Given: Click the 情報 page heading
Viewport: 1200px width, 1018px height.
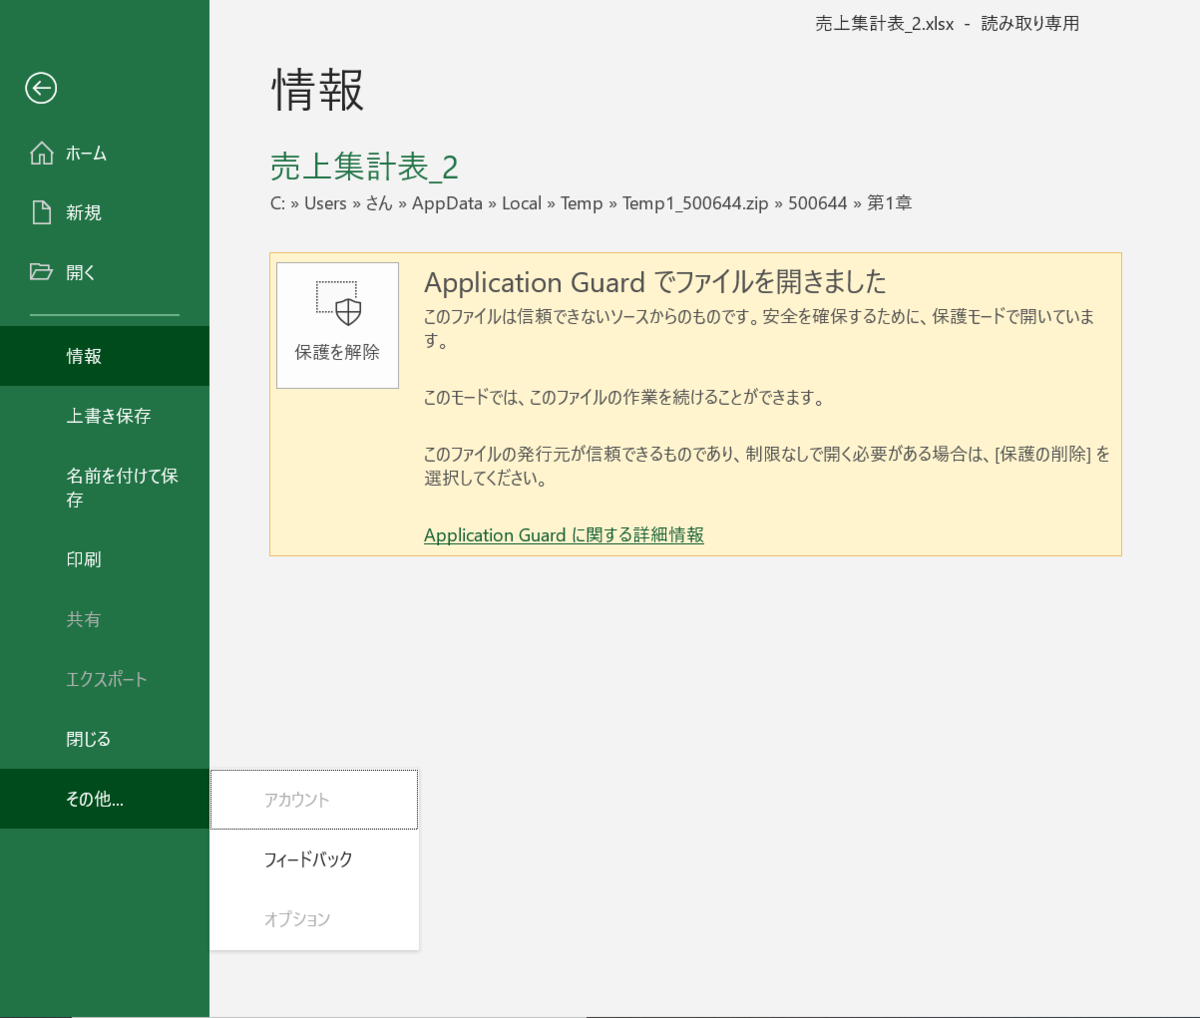Looking at the screenshot, I should (318, 90).
